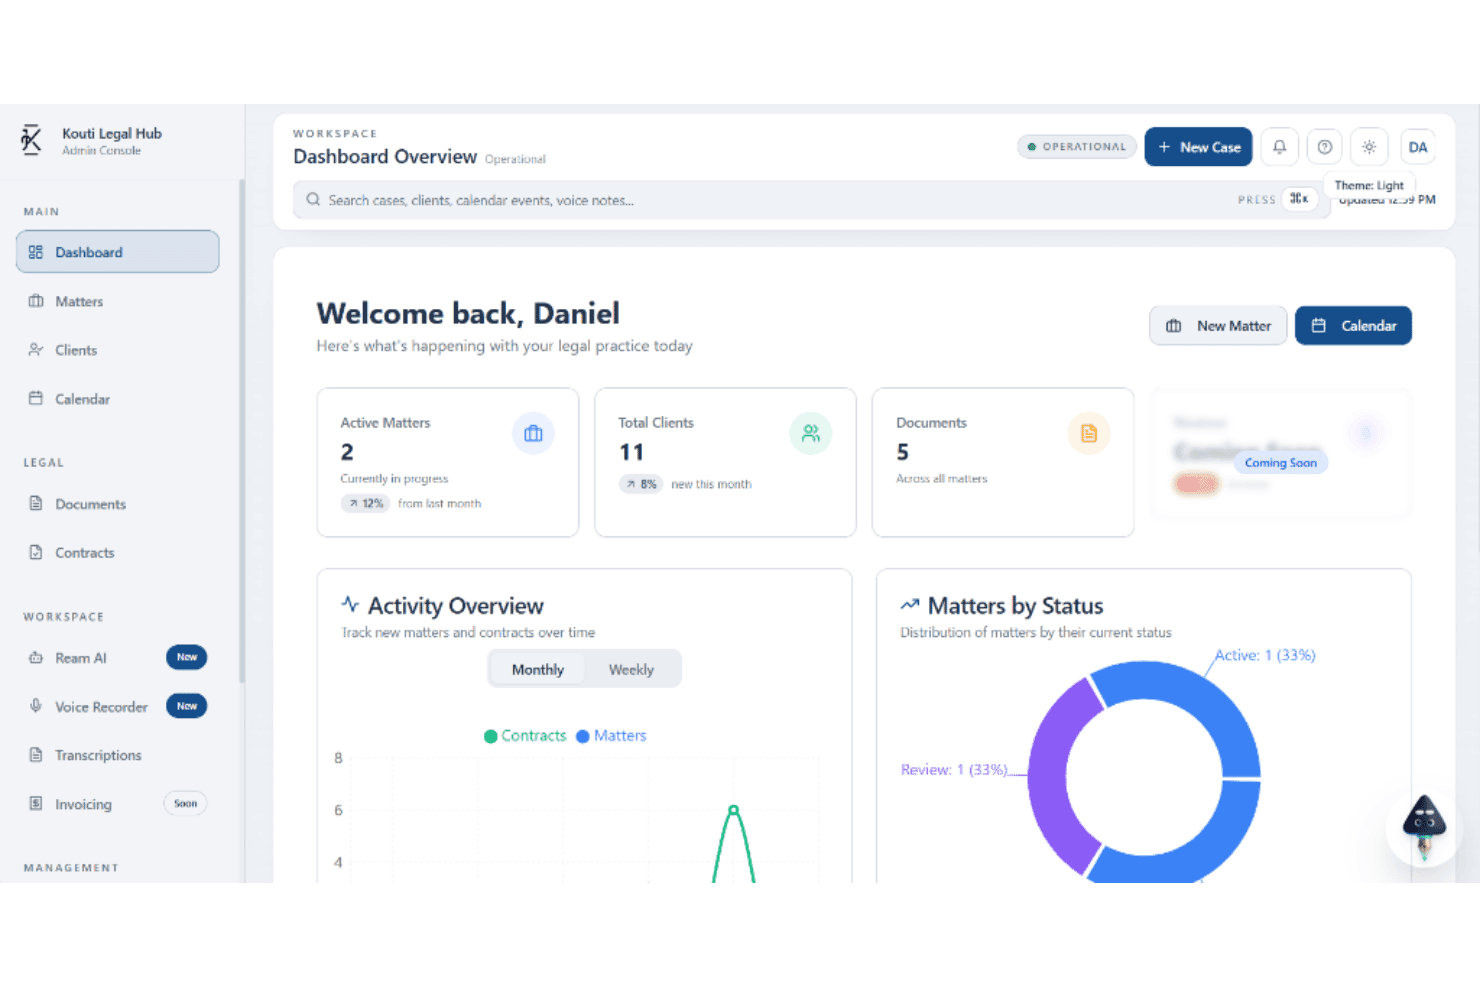1480x987 pixels.
Task: Open the notifications bell icon
Action: [x=1279, y=147]
